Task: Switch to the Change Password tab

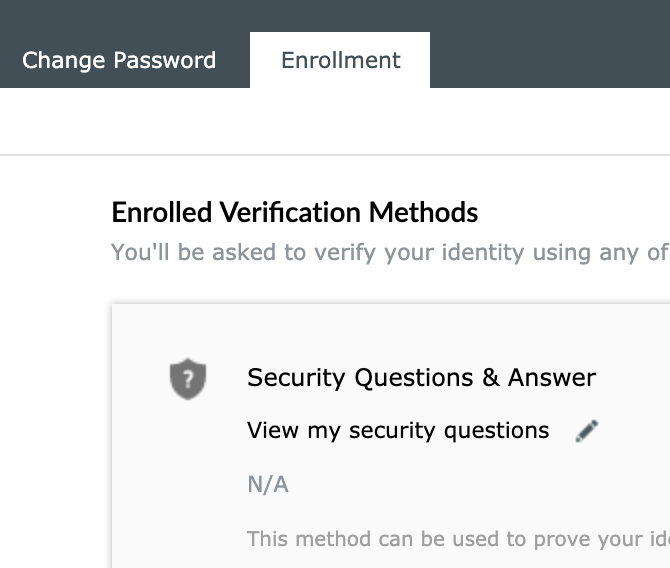Action: [119, 60]
